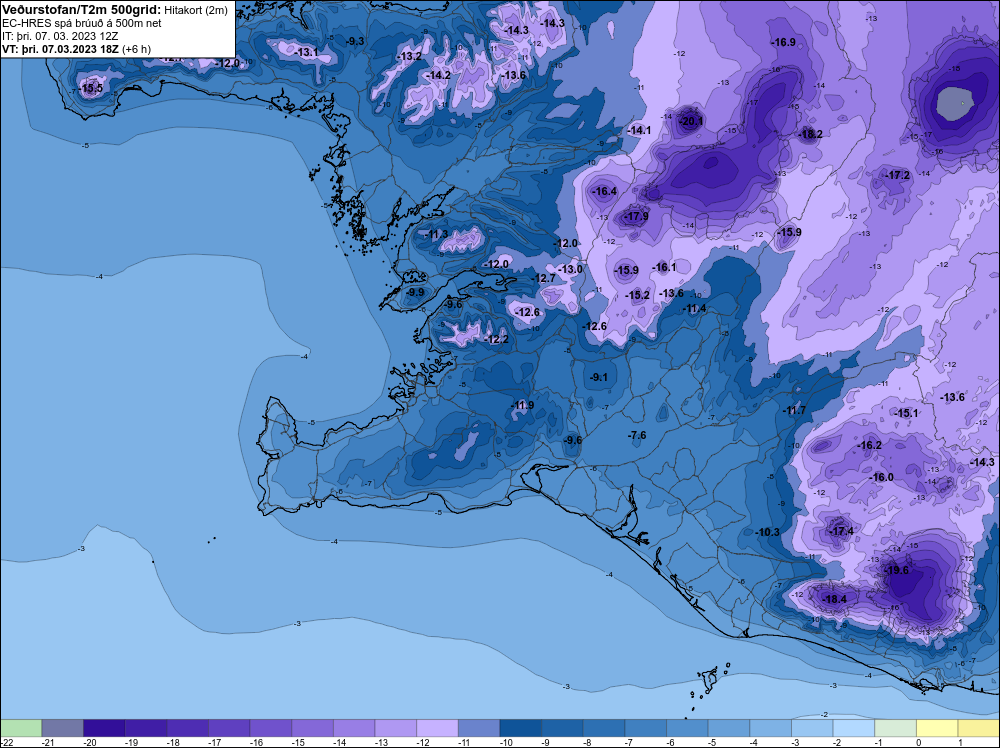Pick the lavender legend swatch above -12
This screenshot has height=748, width=1000.
coord(438,728)
